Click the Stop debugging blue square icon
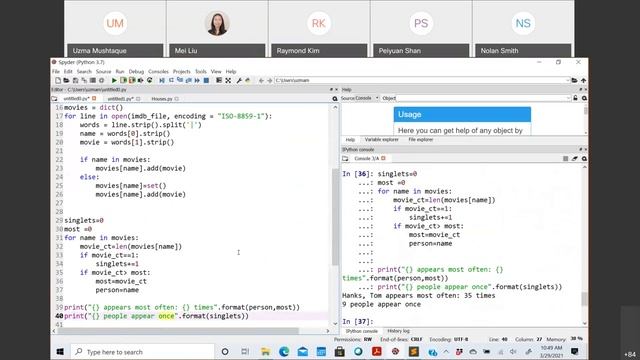This screenshot has width=640, height=360. (206, 80)
